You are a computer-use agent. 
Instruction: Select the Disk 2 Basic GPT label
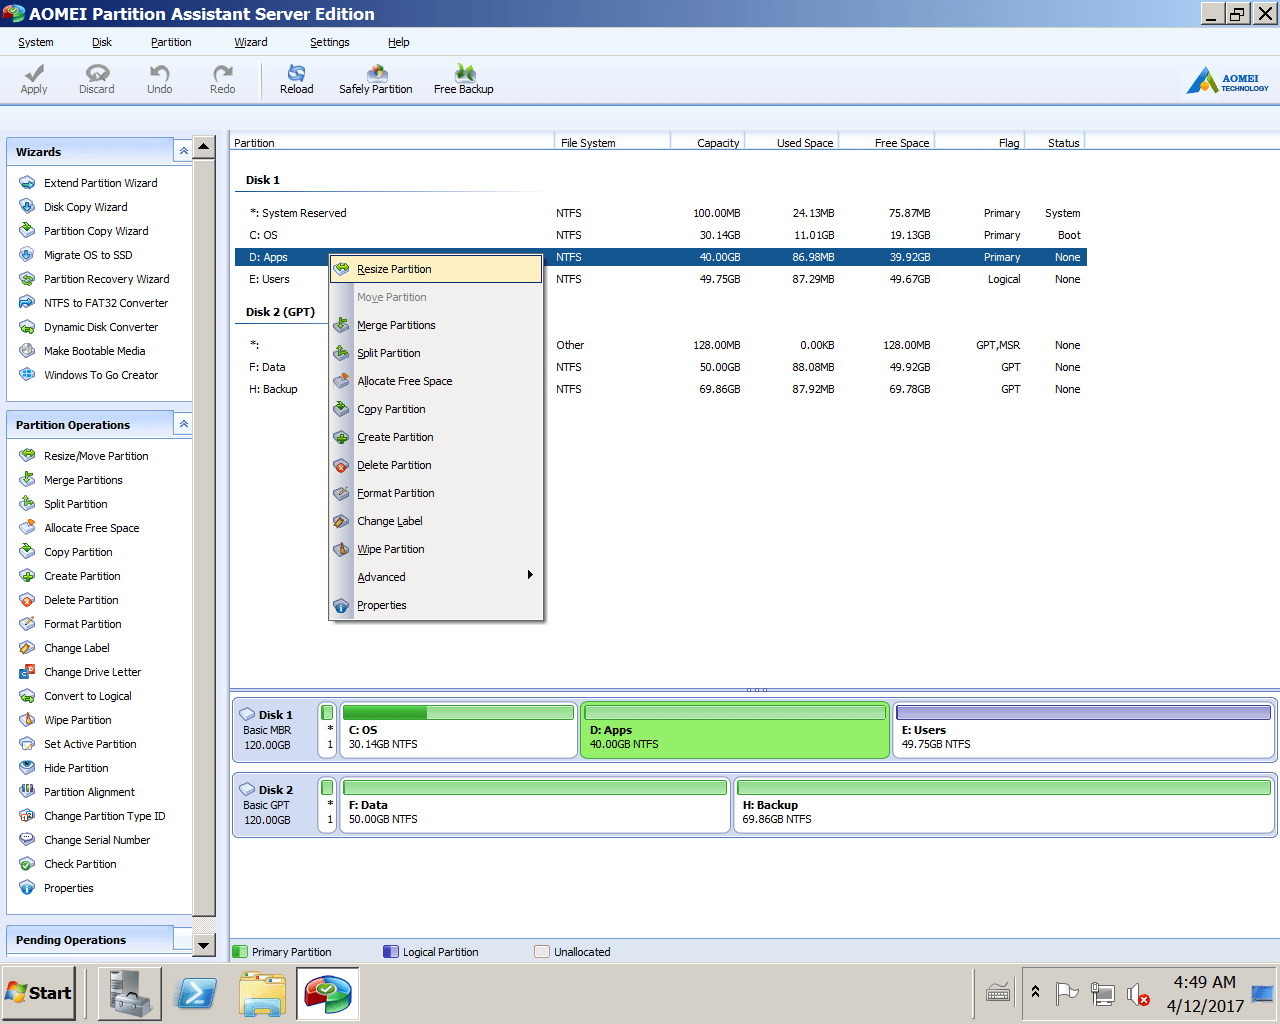(x=274, y=805)
